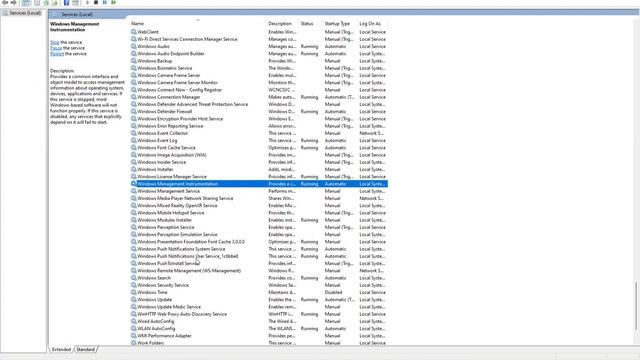
Task: Select the Windows Modules Installer service
Action: pos(259,220)
